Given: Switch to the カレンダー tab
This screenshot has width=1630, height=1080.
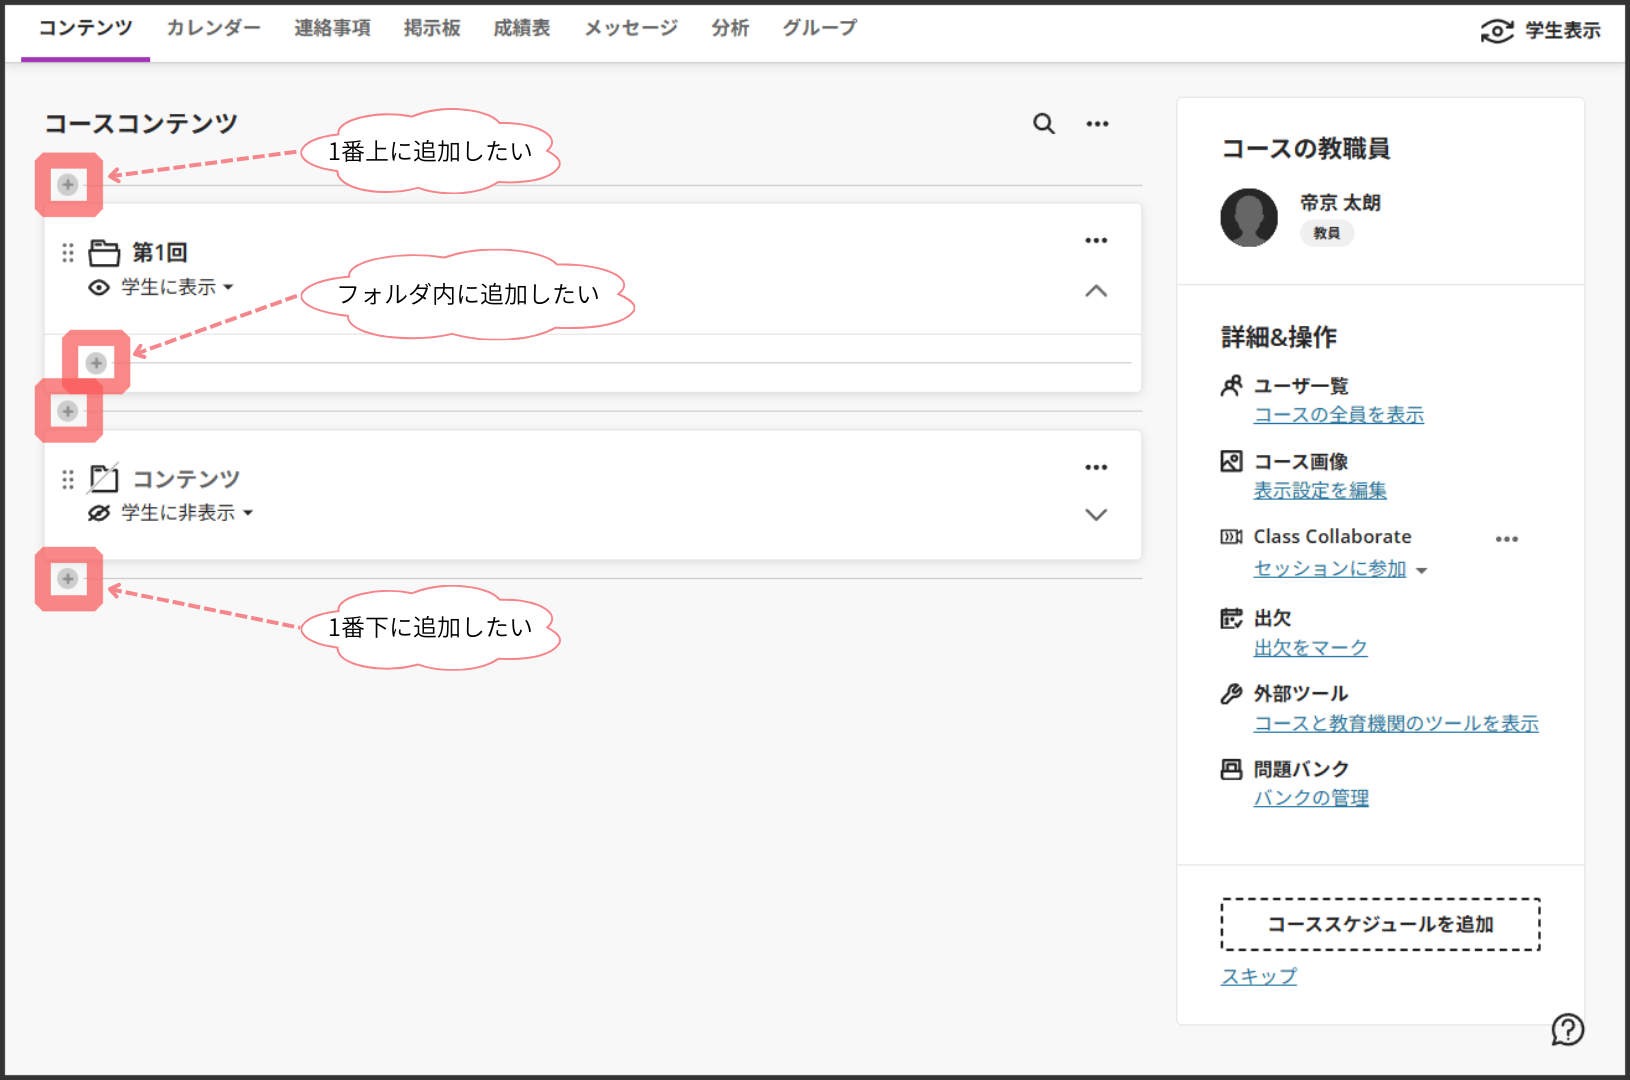Looking at the screenshot, I should [213, 28].
